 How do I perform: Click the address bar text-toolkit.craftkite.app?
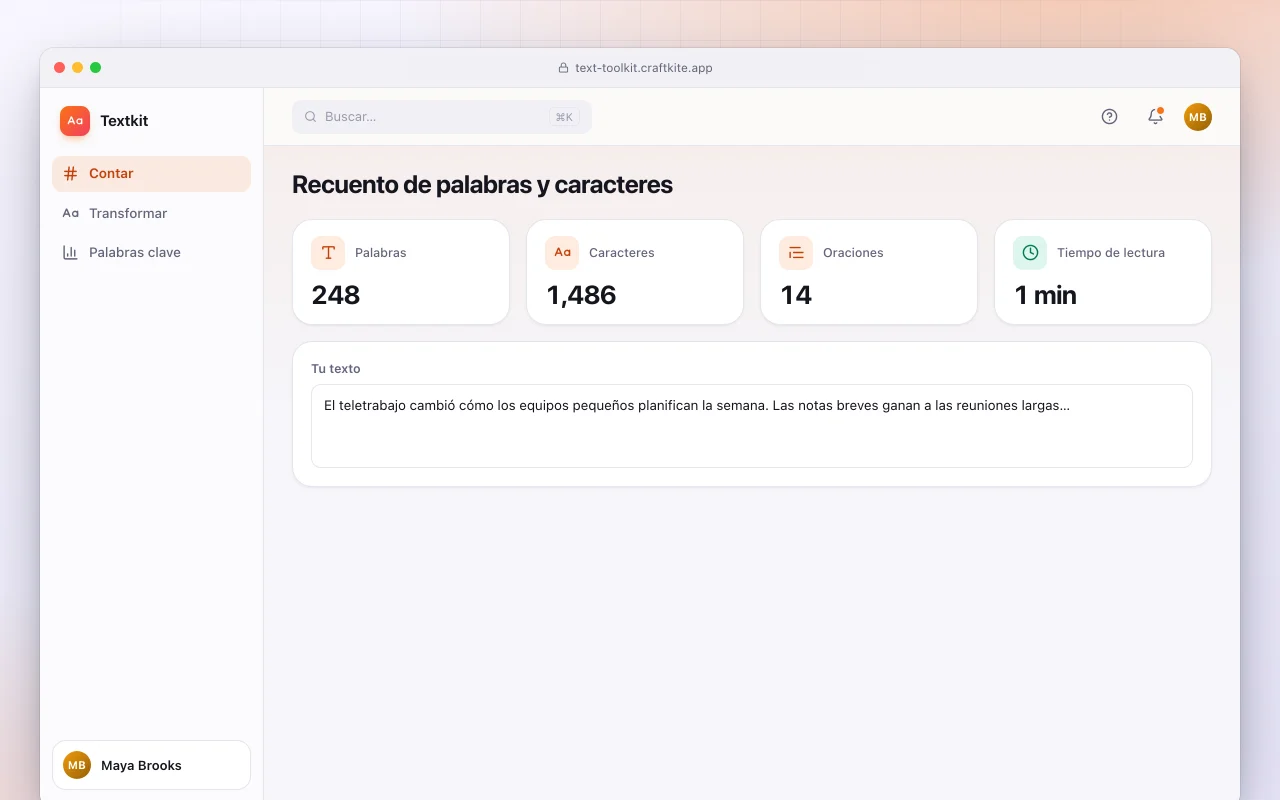click(x=643, y=68)
